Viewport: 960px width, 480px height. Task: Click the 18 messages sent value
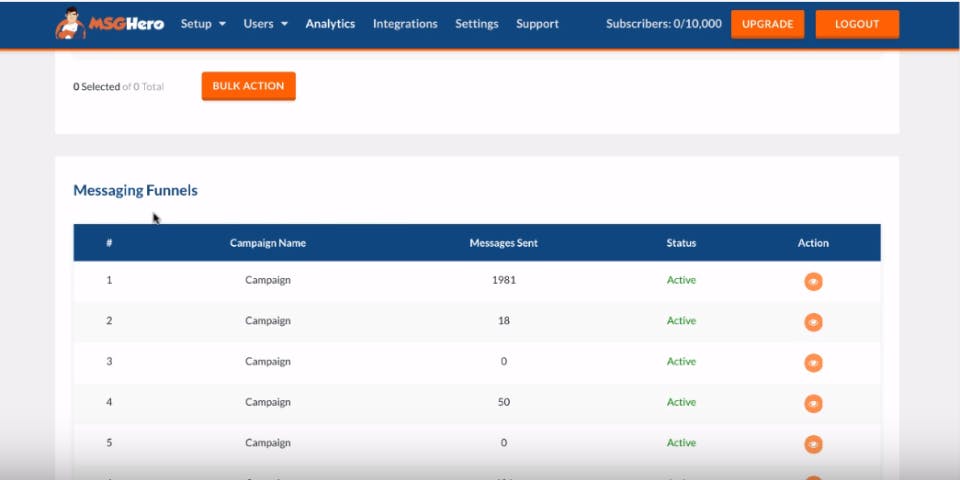(x=503, y=321)
